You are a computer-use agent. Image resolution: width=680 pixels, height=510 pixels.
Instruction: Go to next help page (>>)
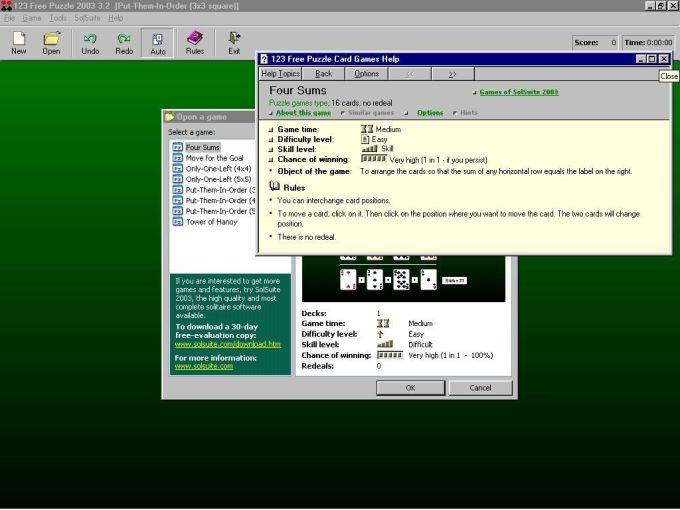pos(452,74)
